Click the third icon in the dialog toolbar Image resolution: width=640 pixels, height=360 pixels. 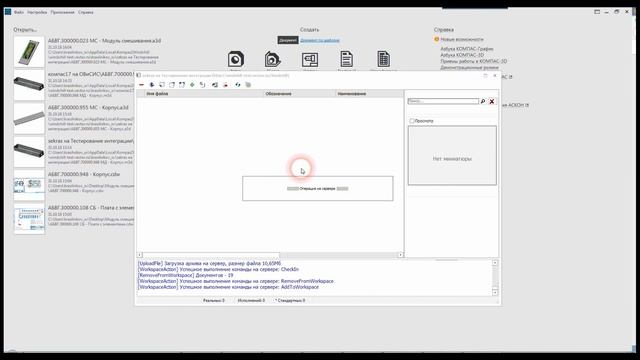[x=162, y=85]
